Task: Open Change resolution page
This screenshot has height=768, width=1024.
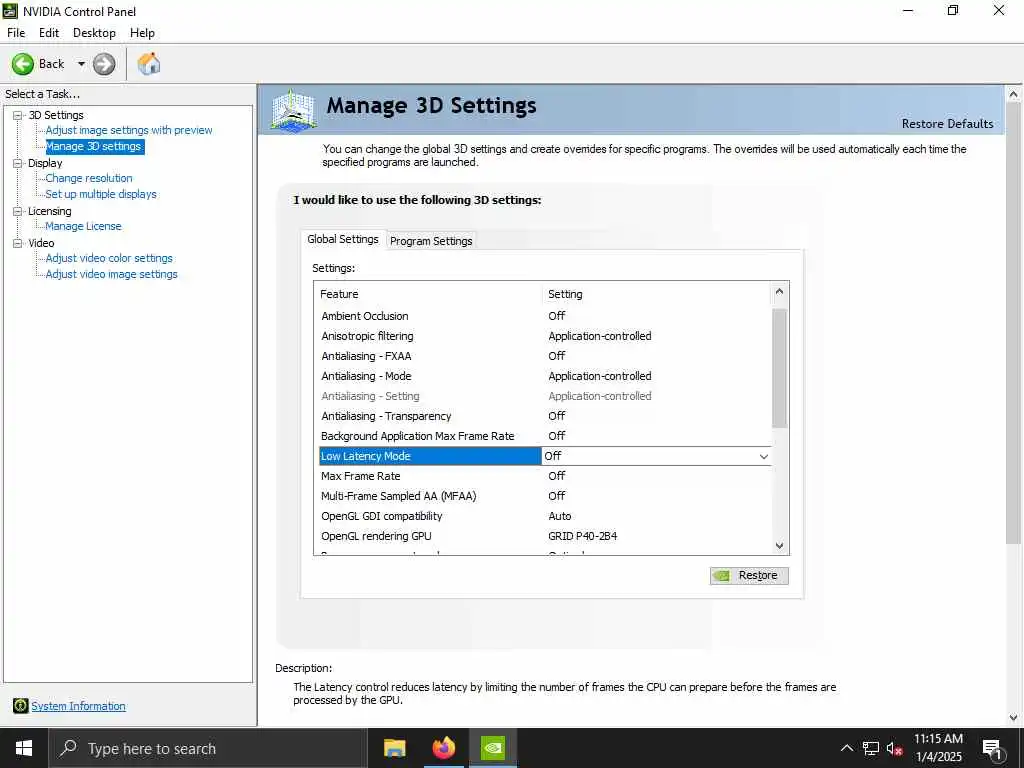Action: pos(89,178)
